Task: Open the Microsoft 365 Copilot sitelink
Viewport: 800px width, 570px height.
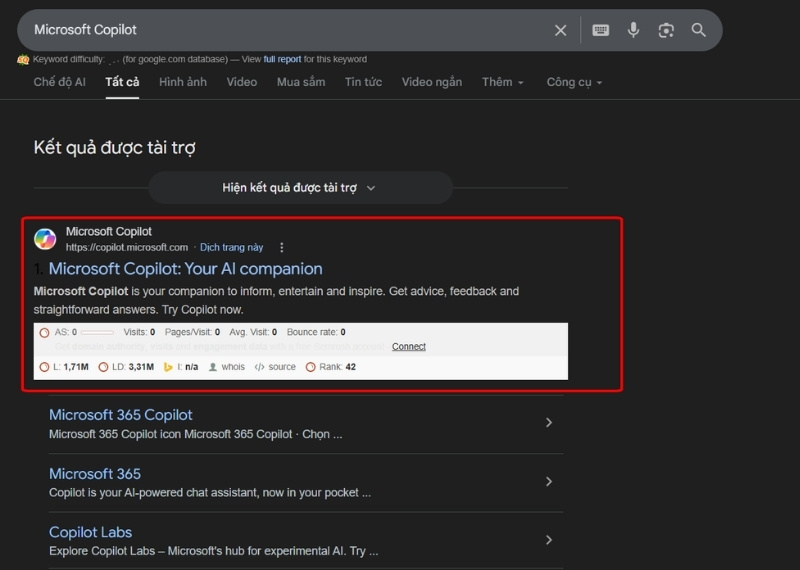Action: 121,415
